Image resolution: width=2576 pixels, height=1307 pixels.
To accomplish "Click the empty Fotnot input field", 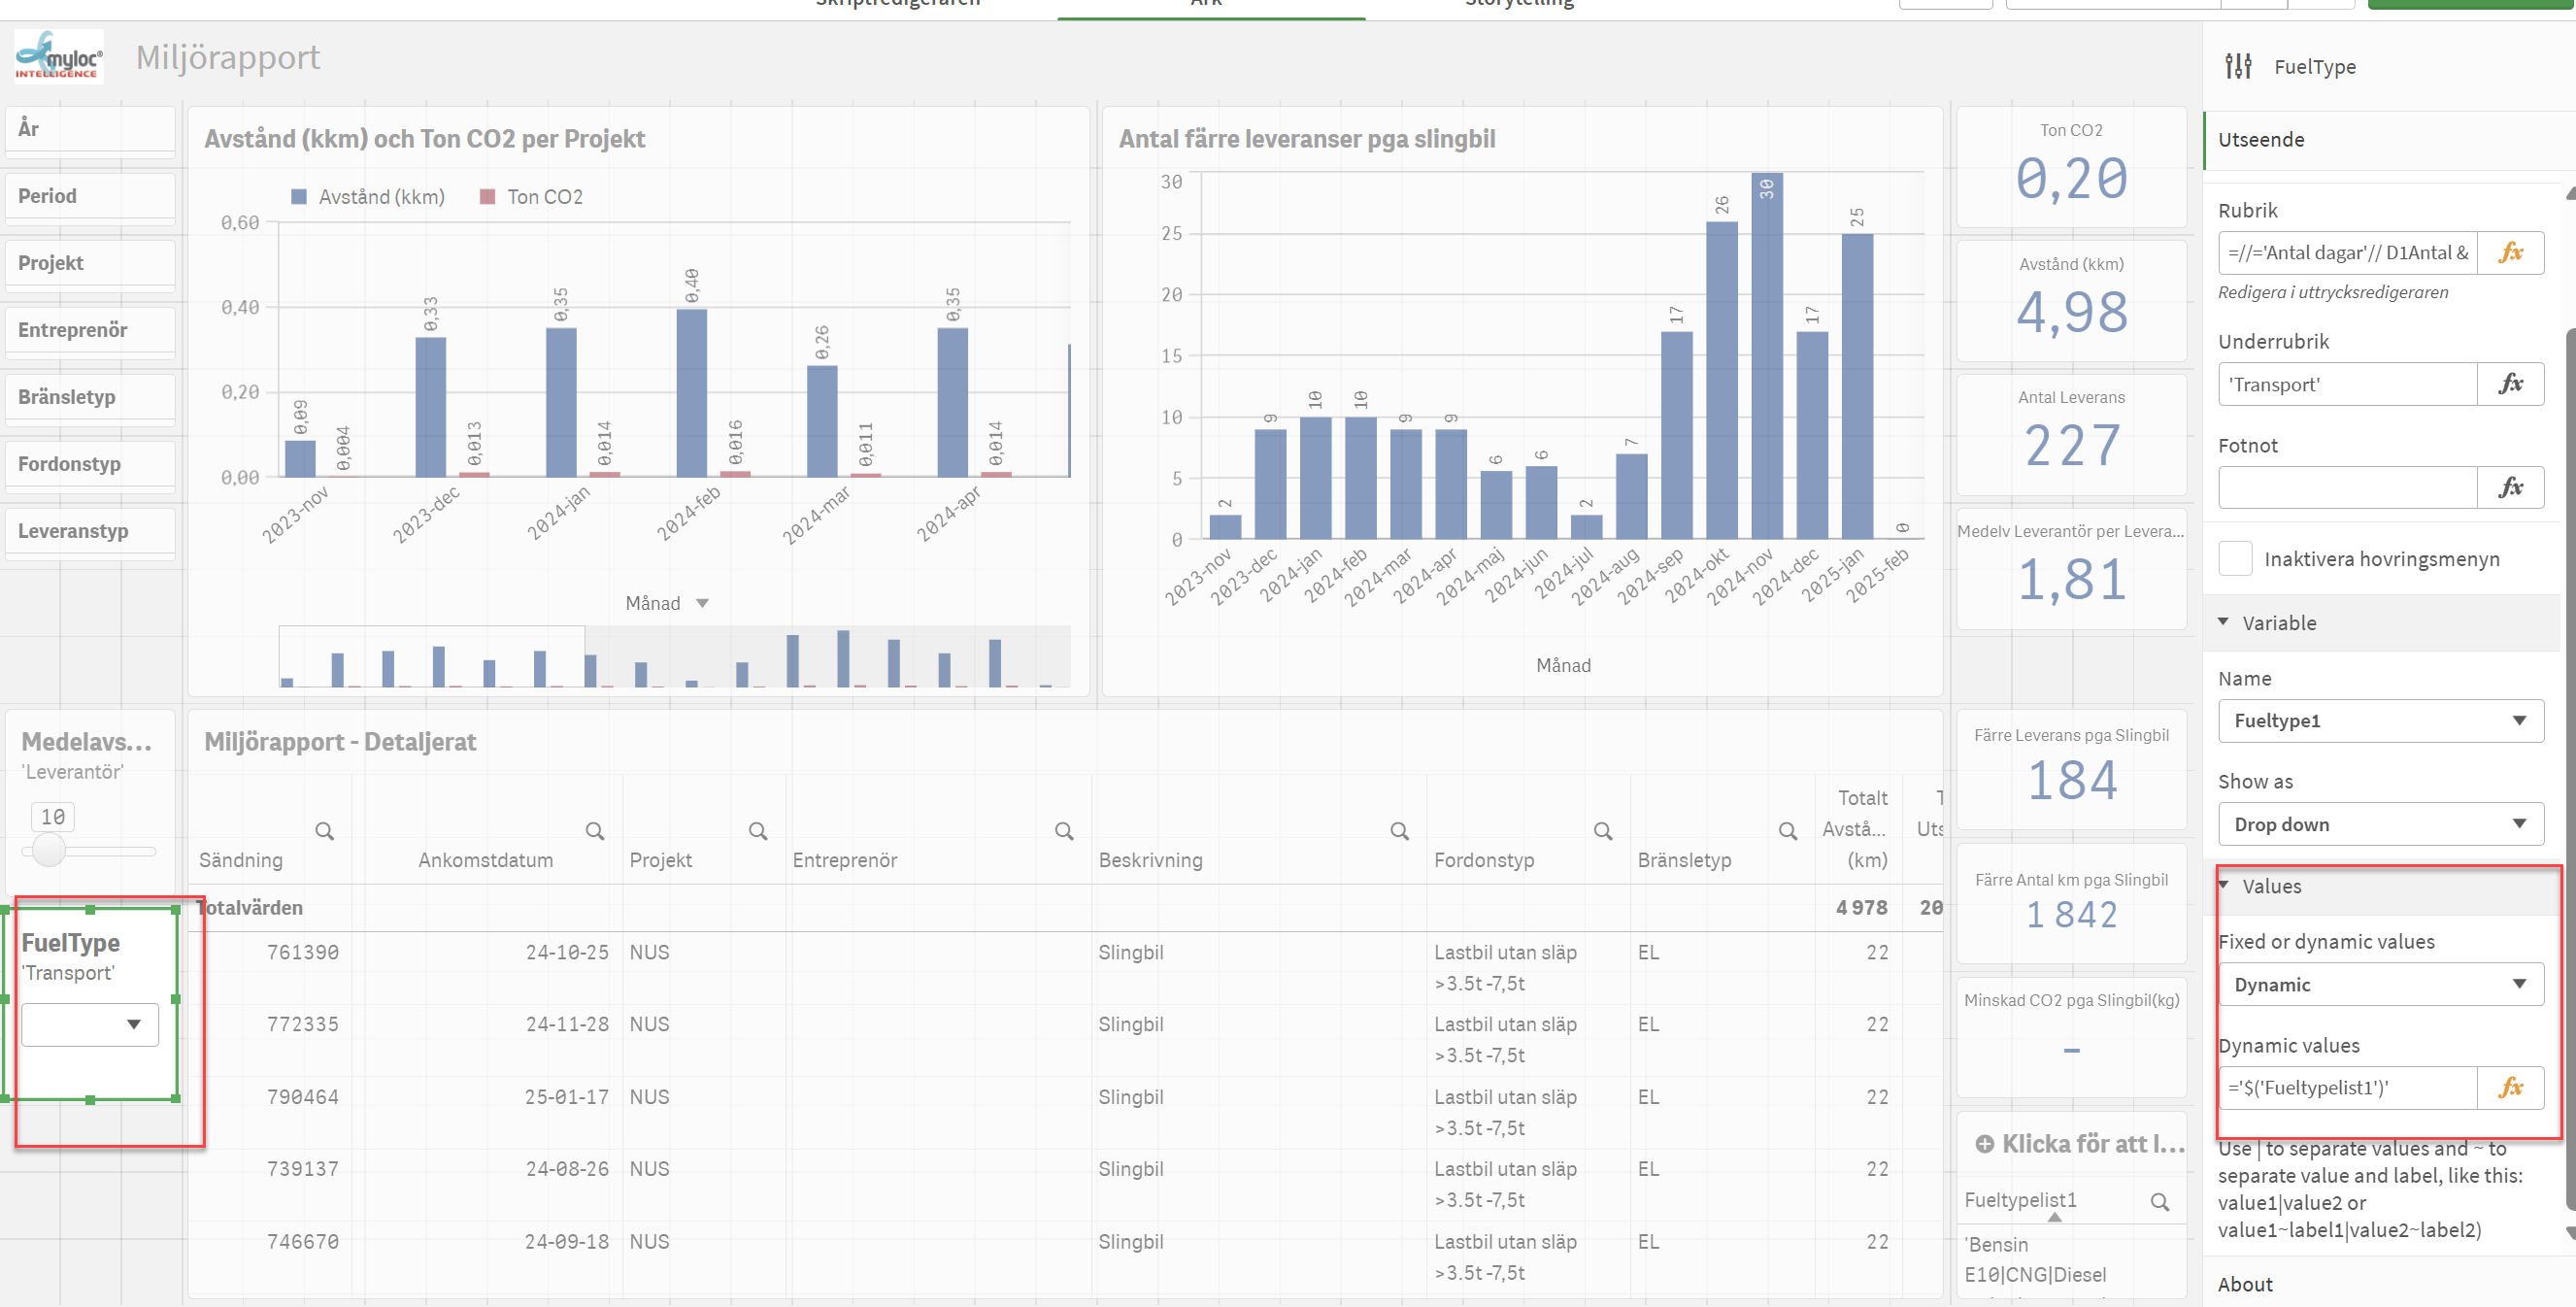I will (x=2348, y=488).
